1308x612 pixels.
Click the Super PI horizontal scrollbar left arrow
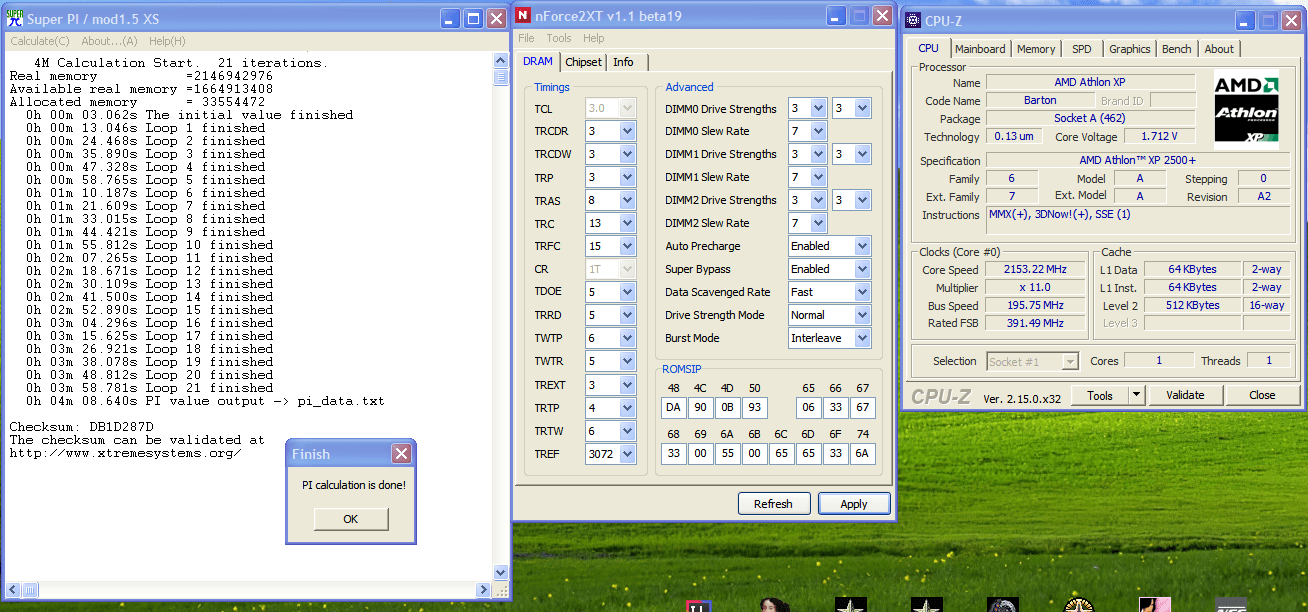pyautogui.click(x=12, y=589)
